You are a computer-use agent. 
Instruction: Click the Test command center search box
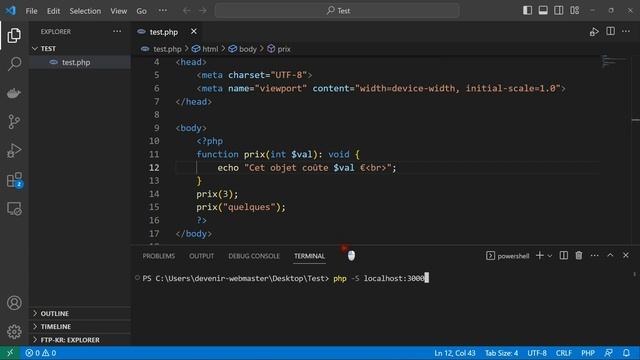point(337,11)
